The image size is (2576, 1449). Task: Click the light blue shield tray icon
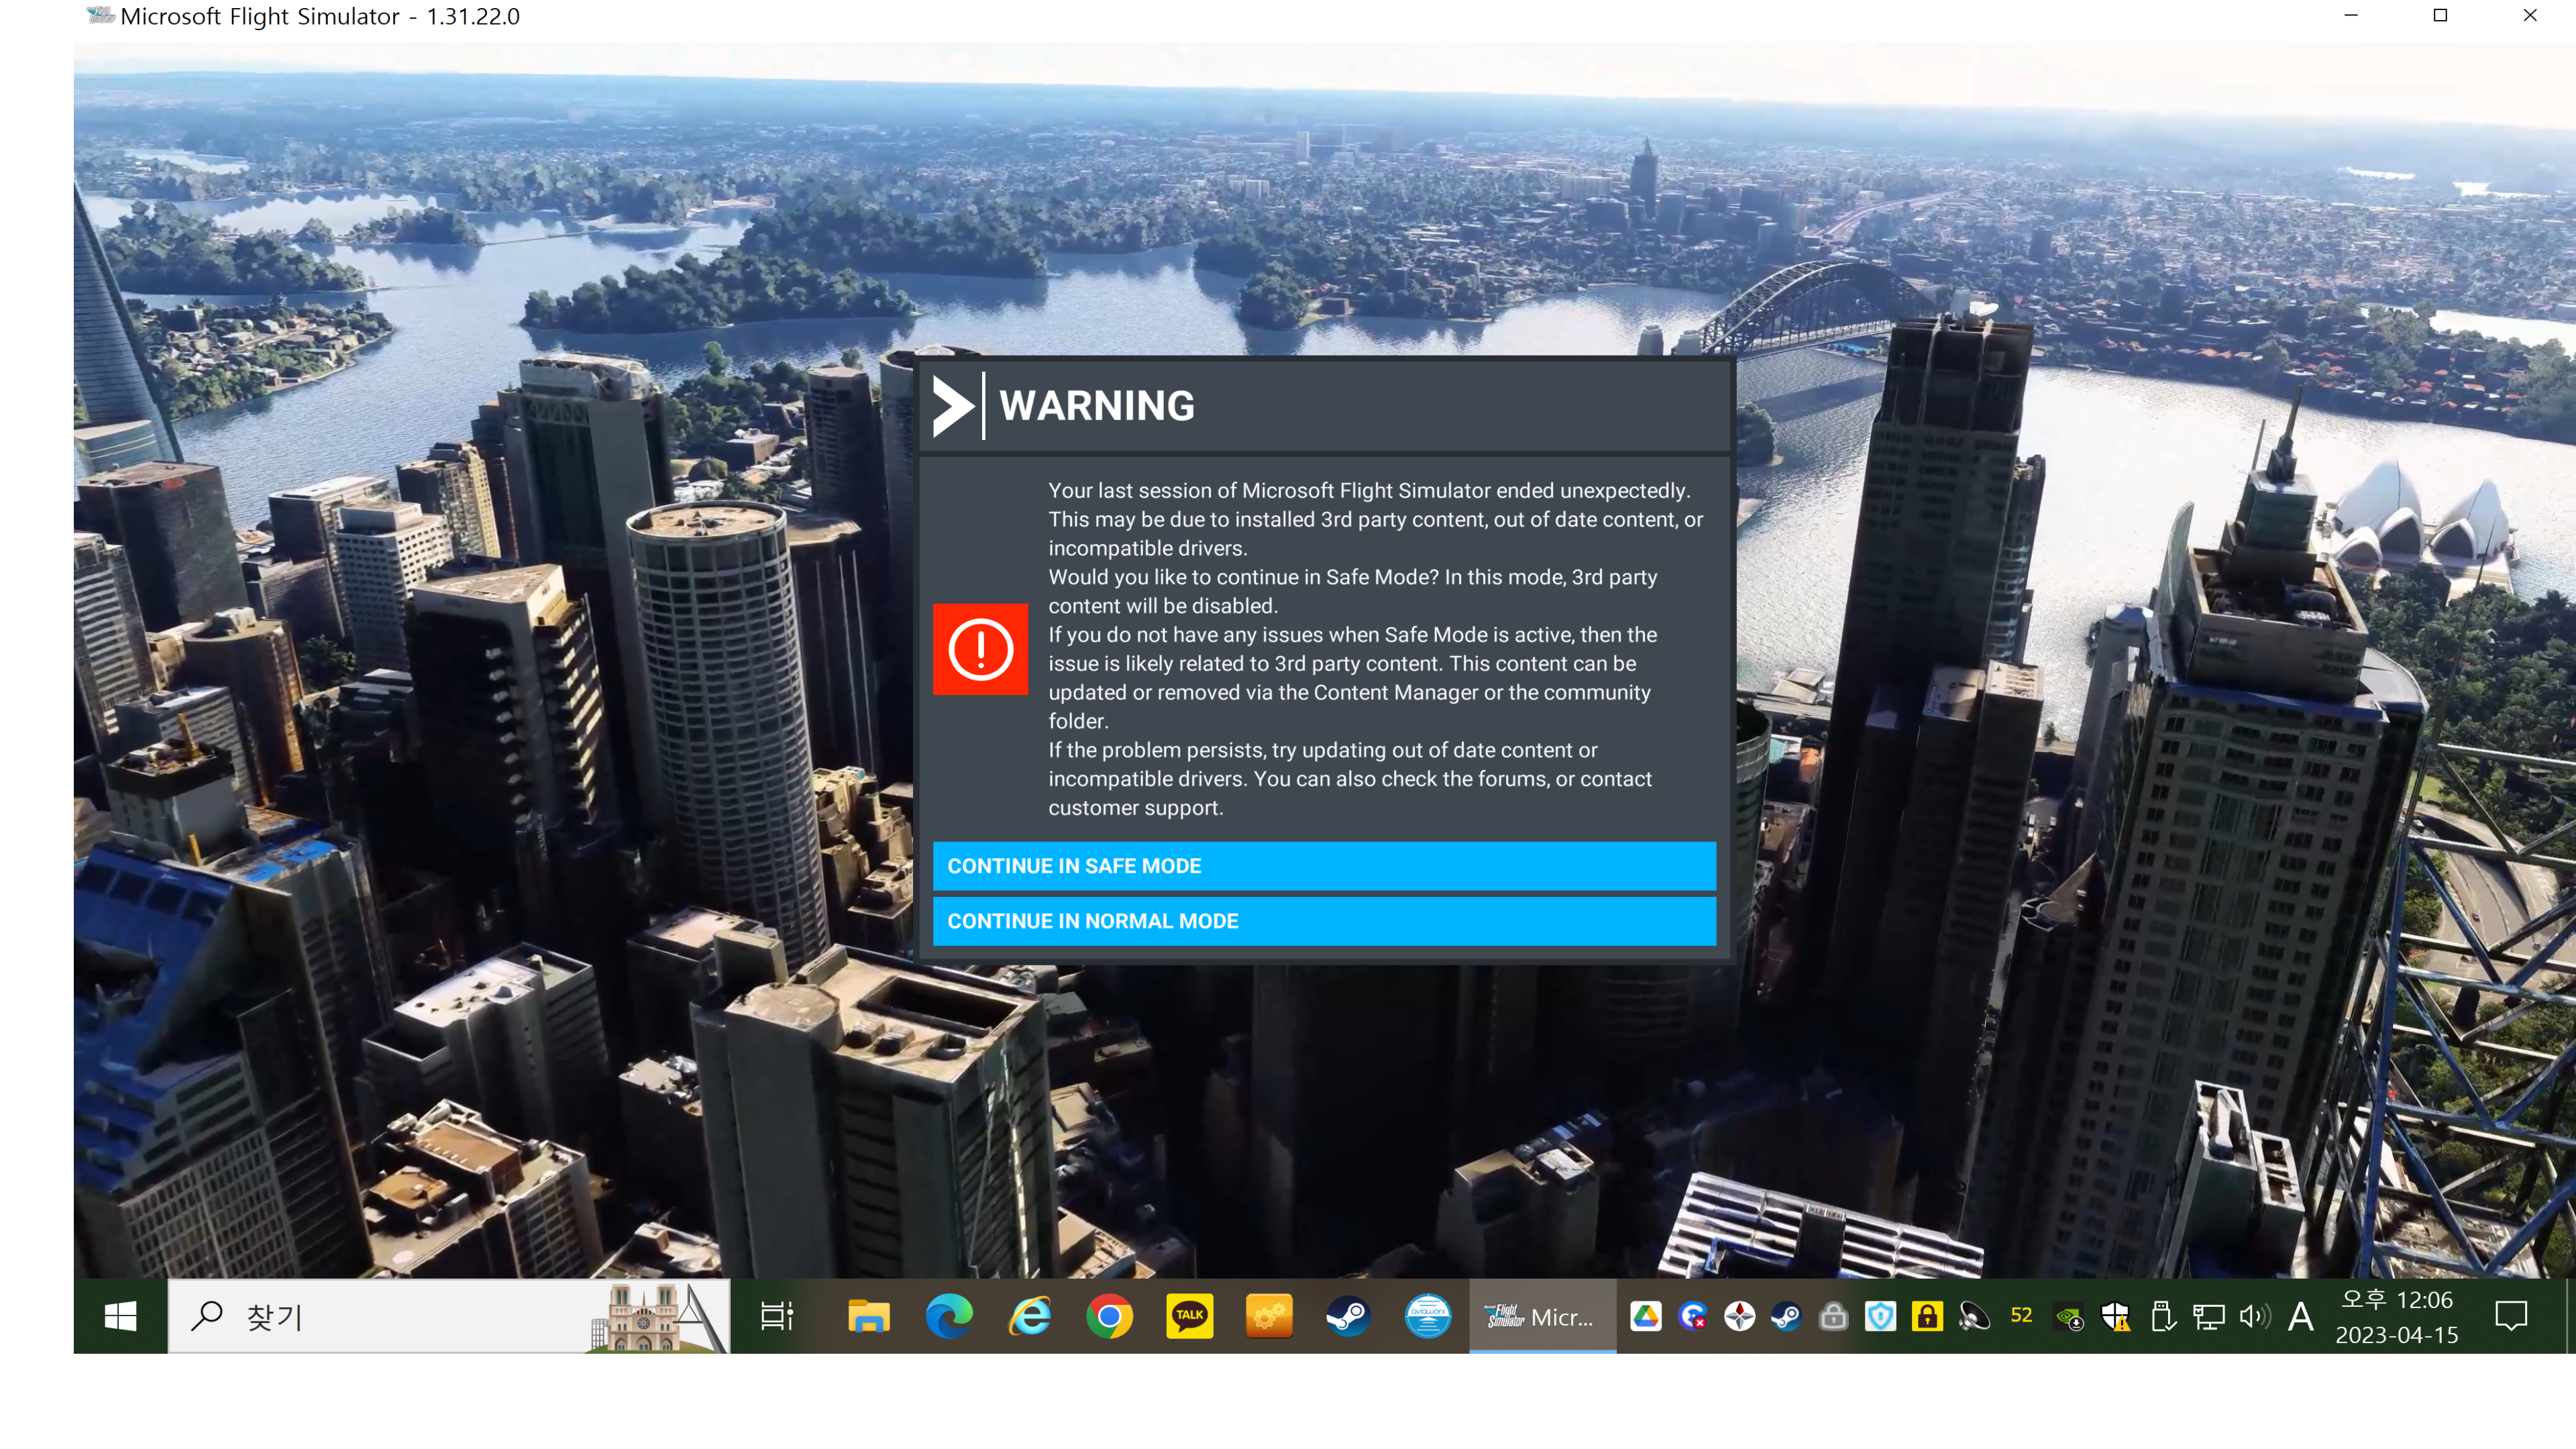[1880, 1316]
